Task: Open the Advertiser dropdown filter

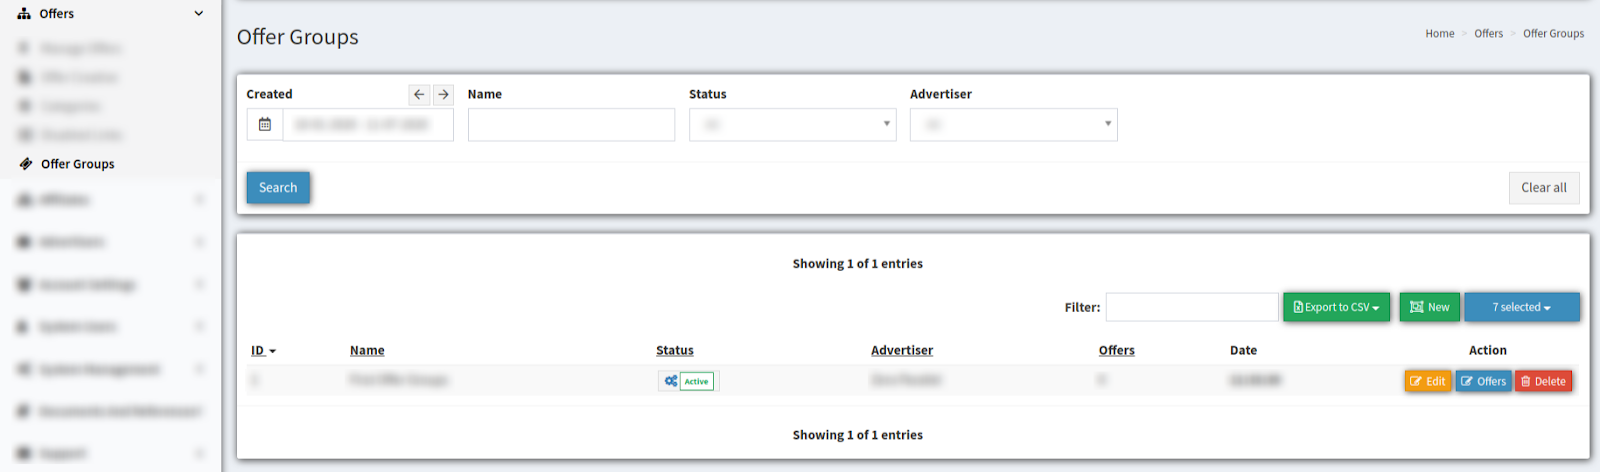Action: (x=1013, y=125)
